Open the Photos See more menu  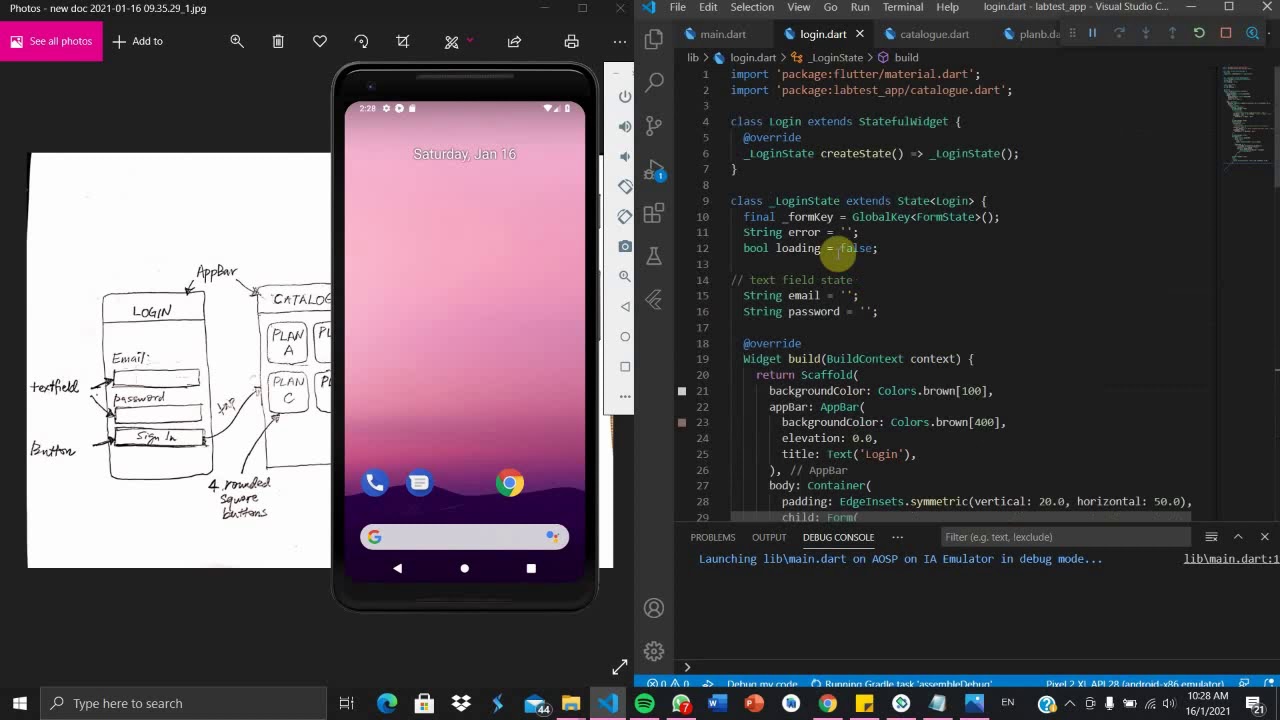(x=620, y=41)
